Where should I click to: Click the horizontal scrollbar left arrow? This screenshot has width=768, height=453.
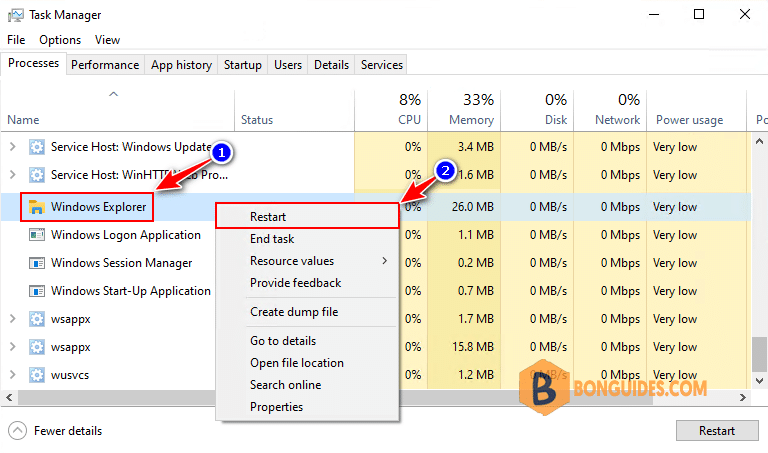pos(9,397)
